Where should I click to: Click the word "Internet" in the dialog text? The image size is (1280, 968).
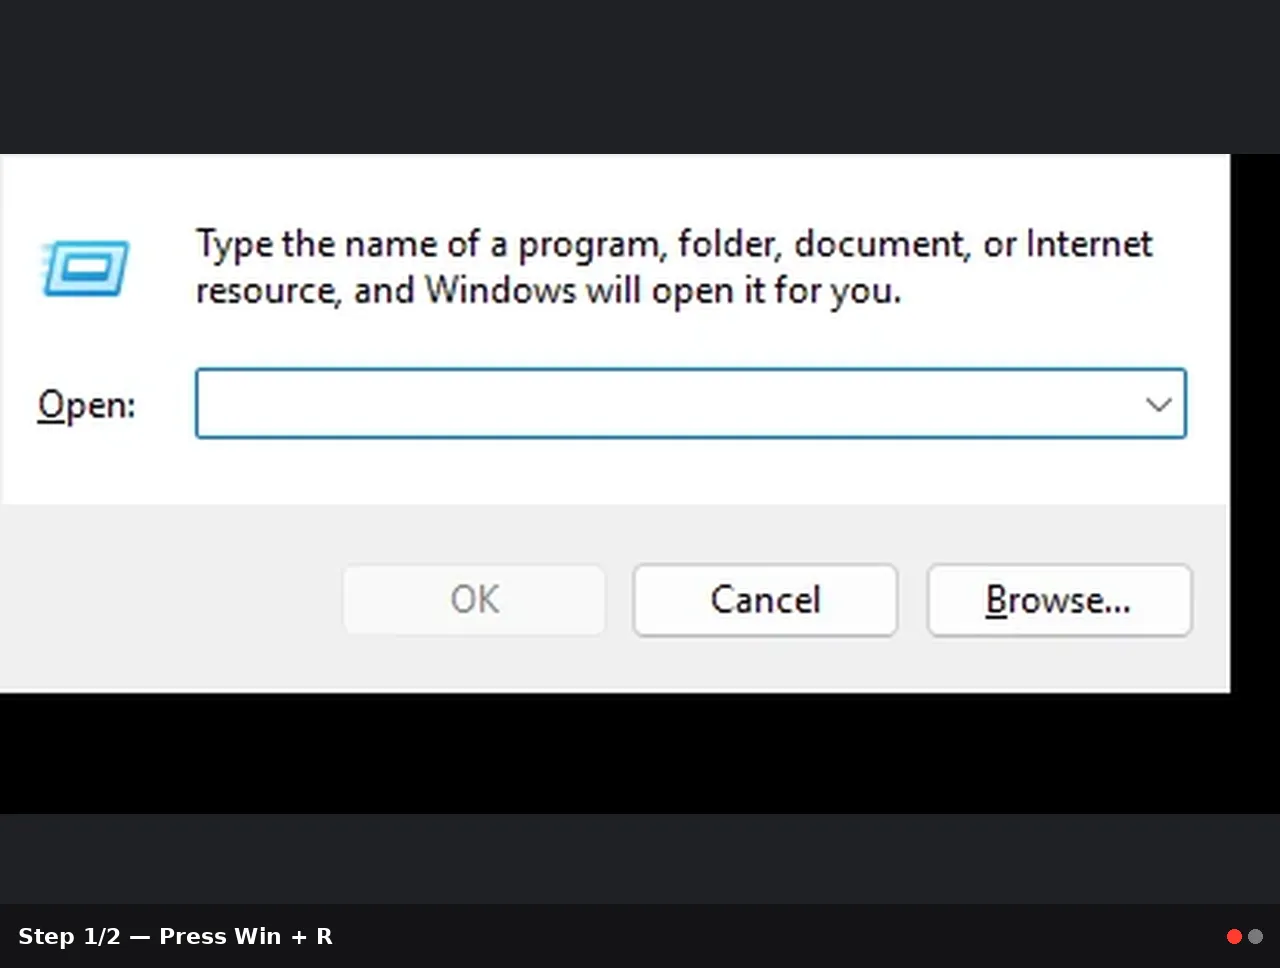pyautogui.click(x=1089, y=244)
